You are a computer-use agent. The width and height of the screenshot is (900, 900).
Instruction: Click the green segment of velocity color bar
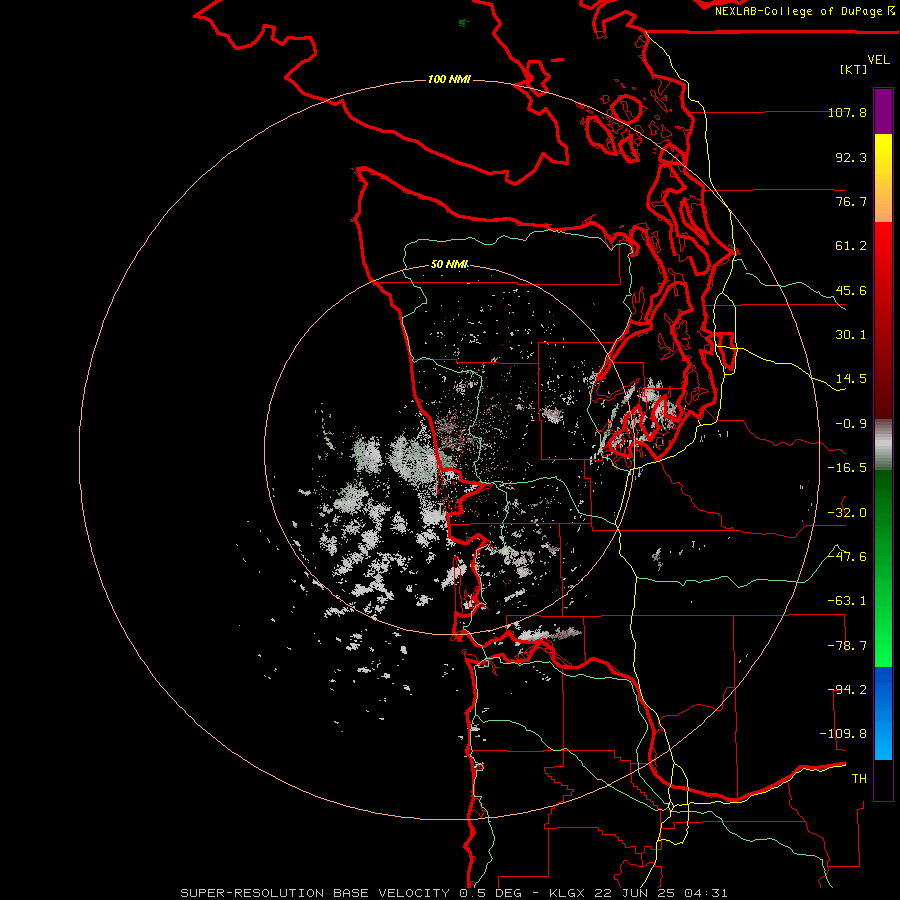(883, 568)
